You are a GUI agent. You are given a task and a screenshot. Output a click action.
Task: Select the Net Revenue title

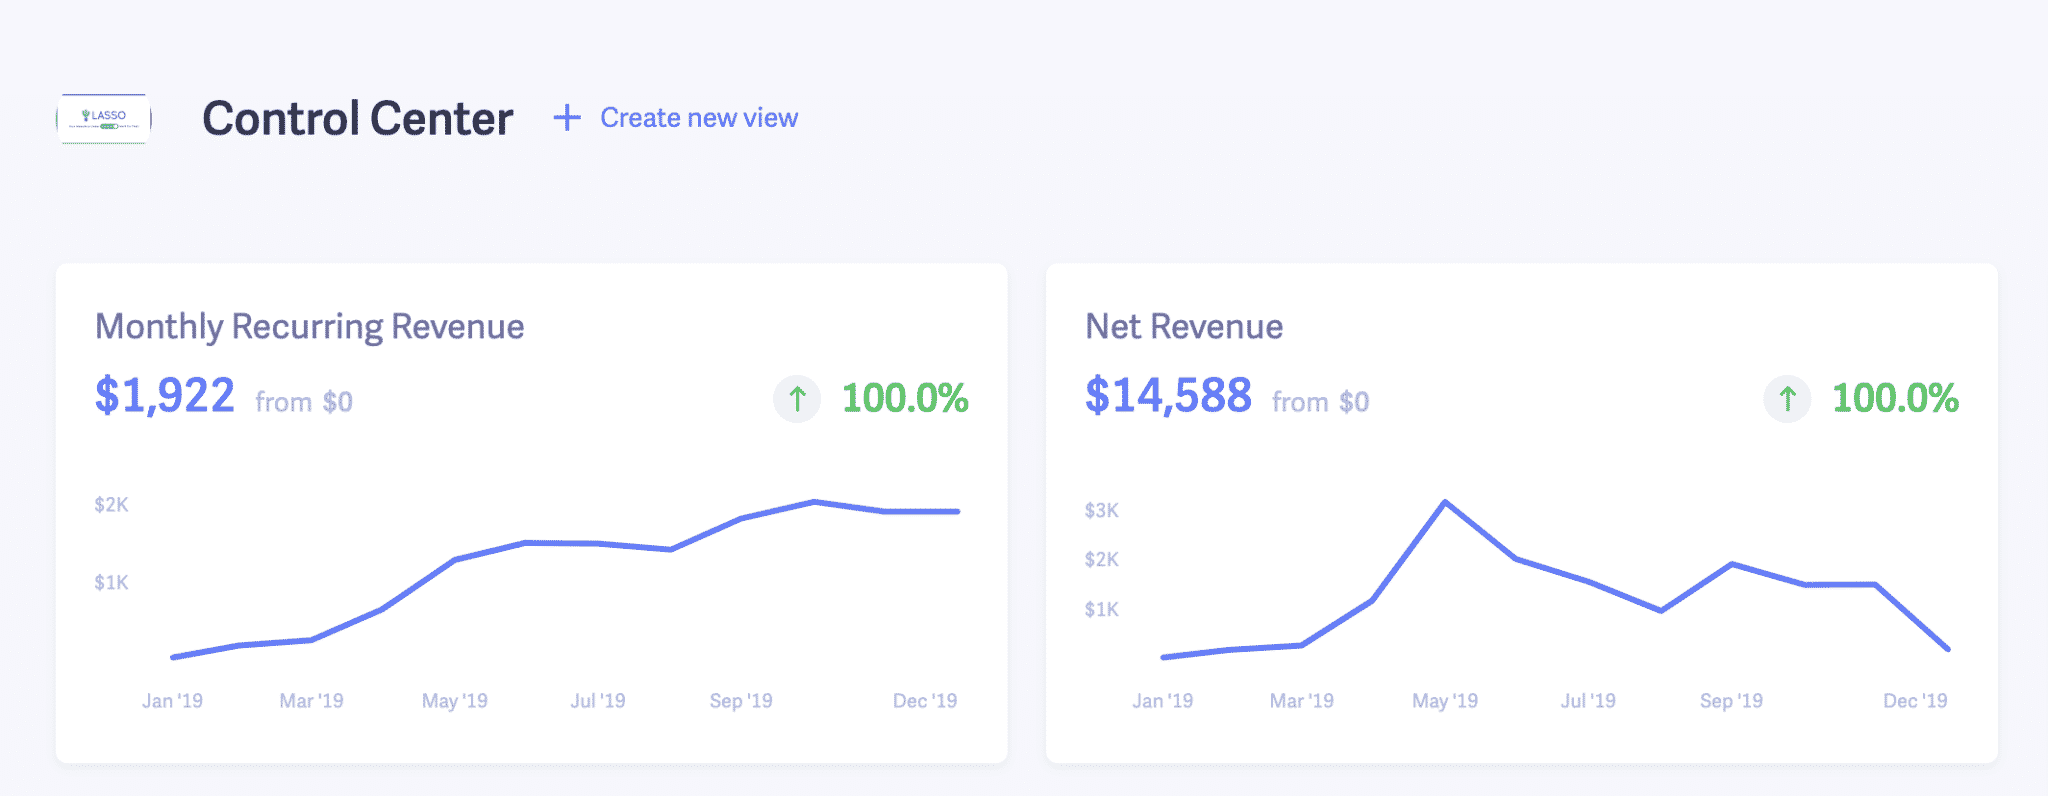click(x=1184, y=327)
